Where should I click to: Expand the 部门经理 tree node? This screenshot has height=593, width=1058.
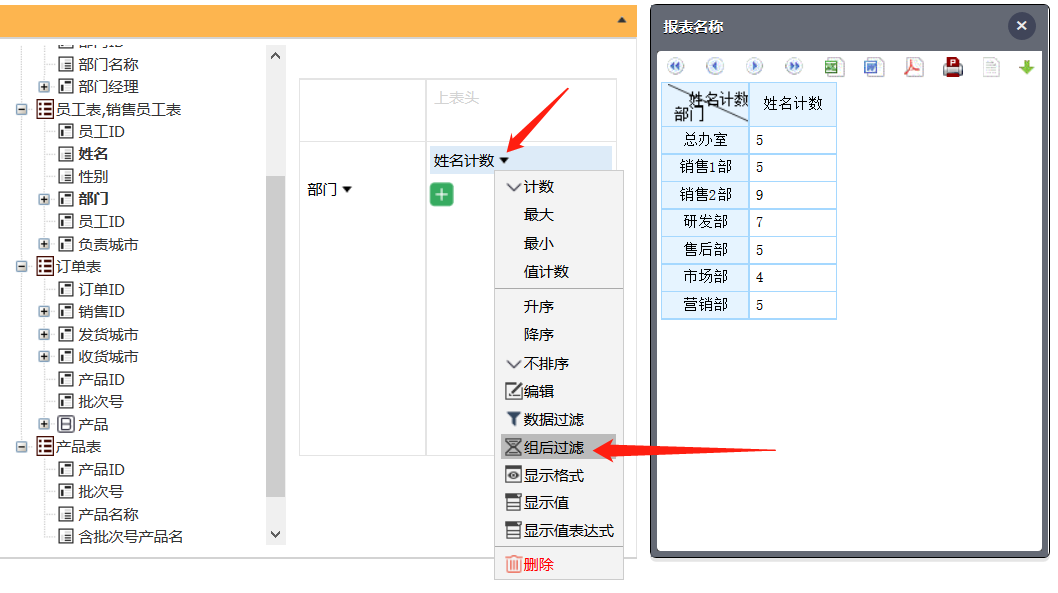point(44,86)
